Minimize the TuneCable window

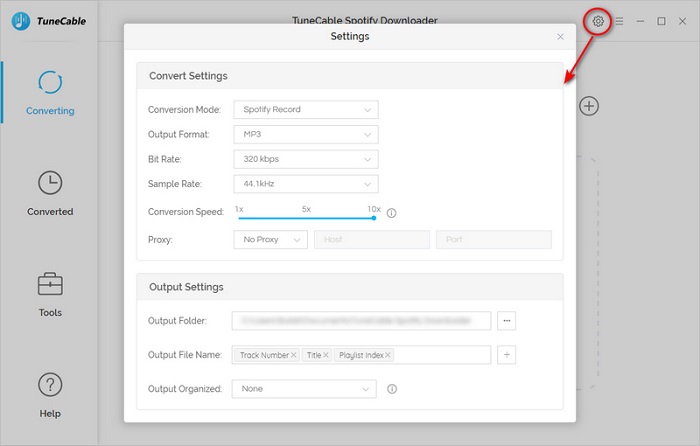click(x=640, y=21)
